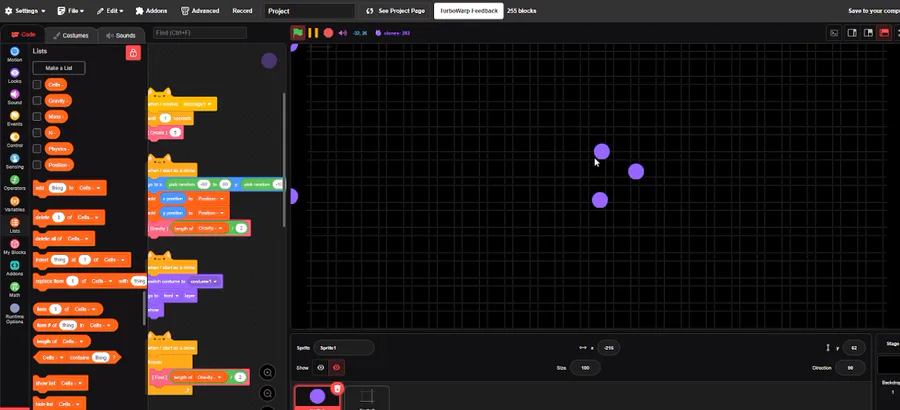Click the red lock icon in palette
This screenshot has height=410, width=900.
coord(133,53)
